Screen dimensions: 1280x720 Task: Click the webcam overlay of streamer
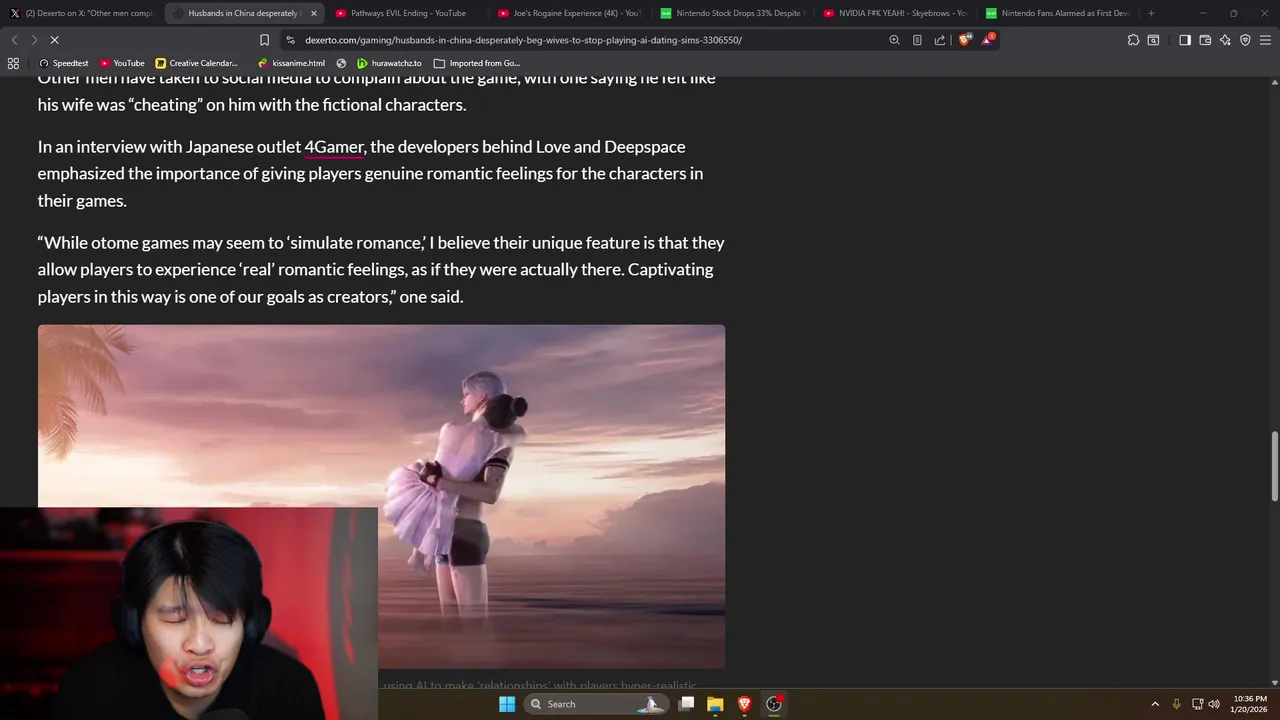coord(189,614)
